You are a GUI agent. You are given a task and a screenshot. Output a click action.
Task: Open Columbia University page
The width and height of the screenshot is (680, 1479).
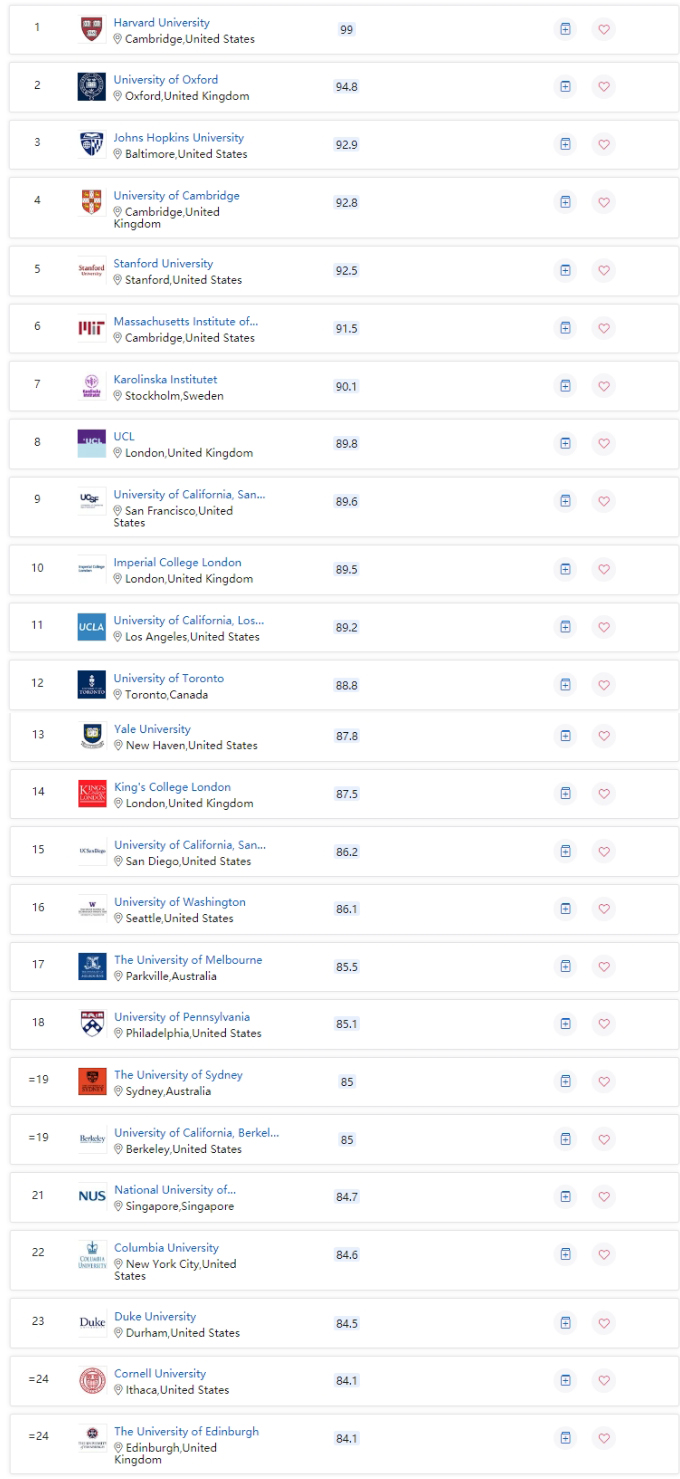click(166, 1248)
